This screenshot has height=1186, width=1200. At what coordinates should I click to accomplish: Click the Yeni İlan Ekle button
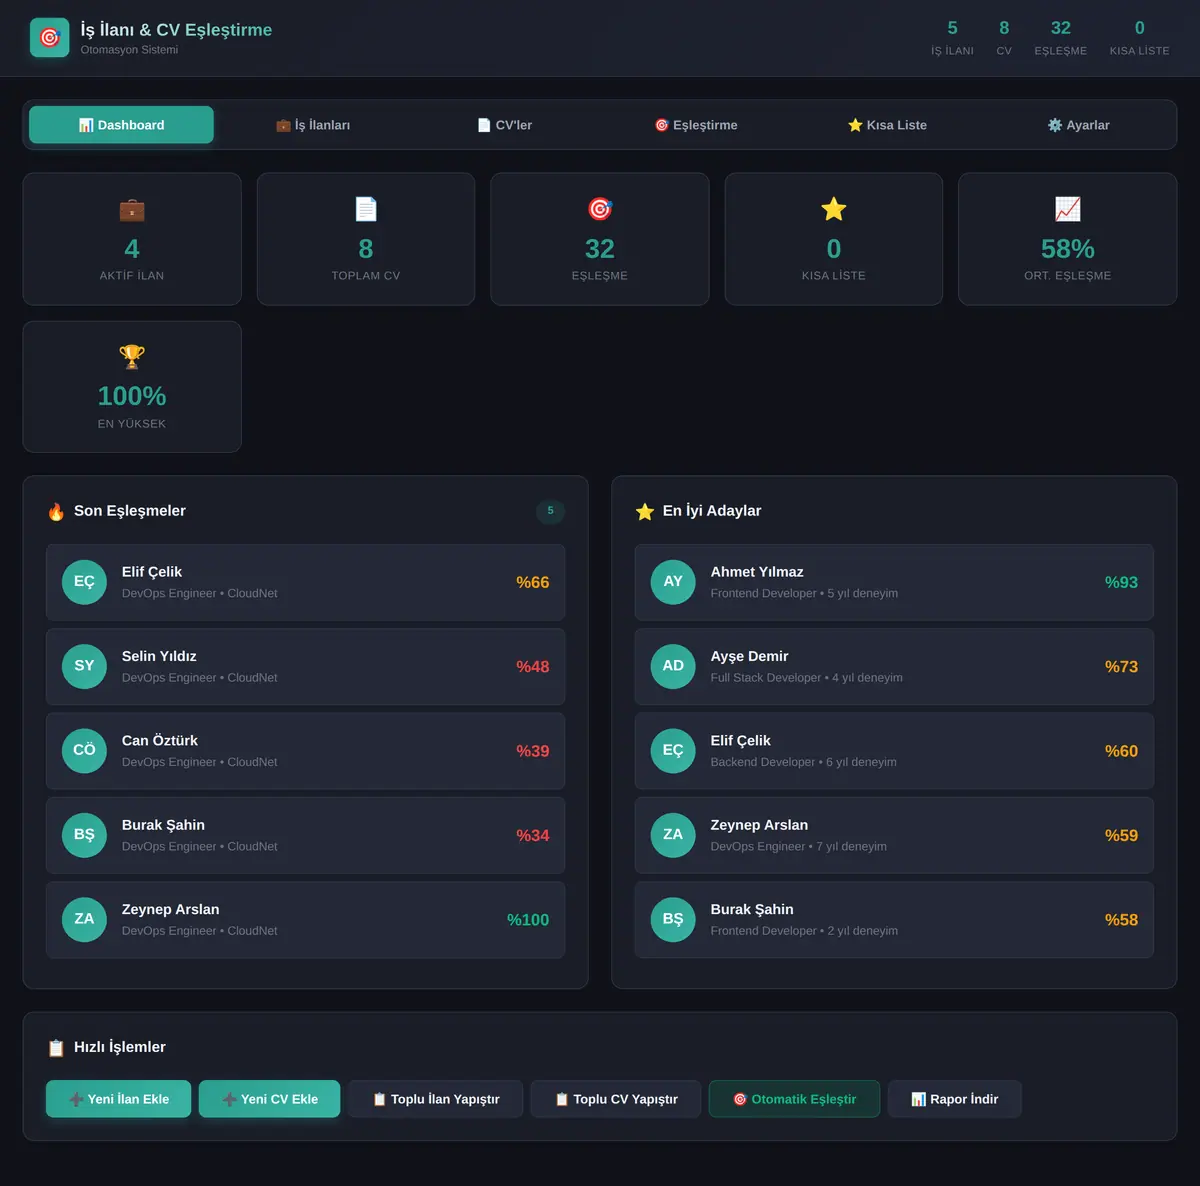click(x=118, y=1099)
